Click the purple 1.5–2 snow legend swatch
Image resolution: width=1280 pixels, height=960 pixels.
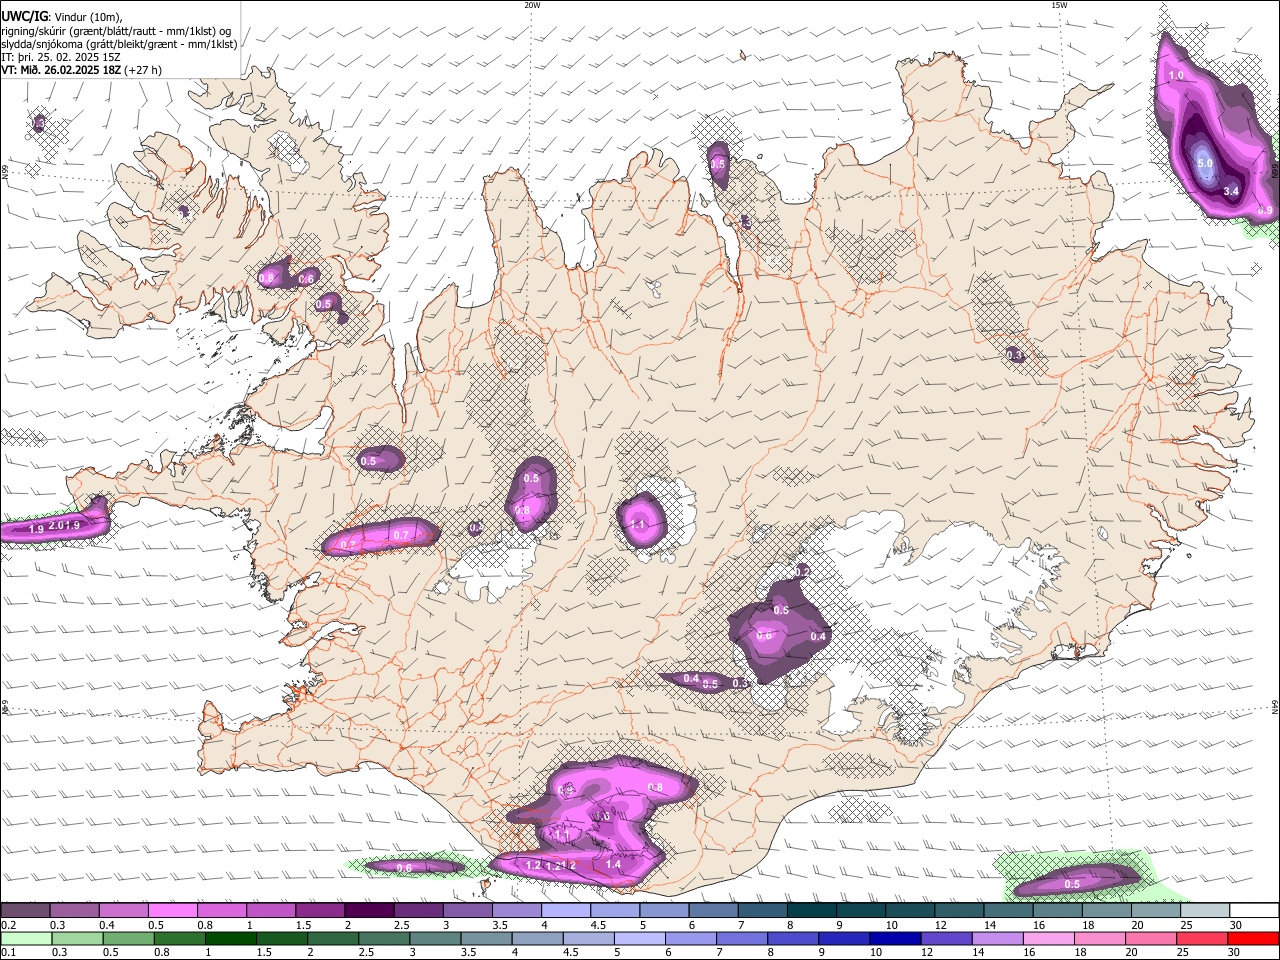[320, 911]
